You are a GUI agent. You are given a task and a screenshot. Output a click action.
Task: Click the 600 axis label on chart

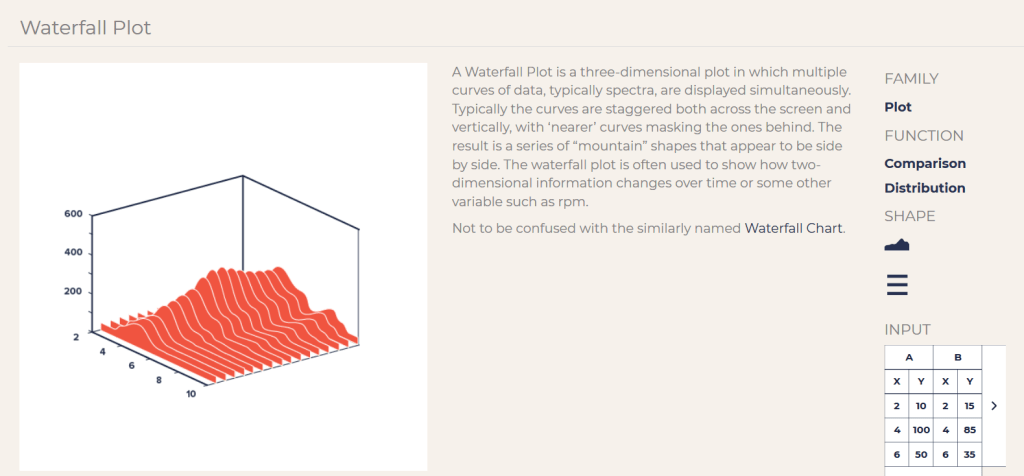(x=73, y=214)
